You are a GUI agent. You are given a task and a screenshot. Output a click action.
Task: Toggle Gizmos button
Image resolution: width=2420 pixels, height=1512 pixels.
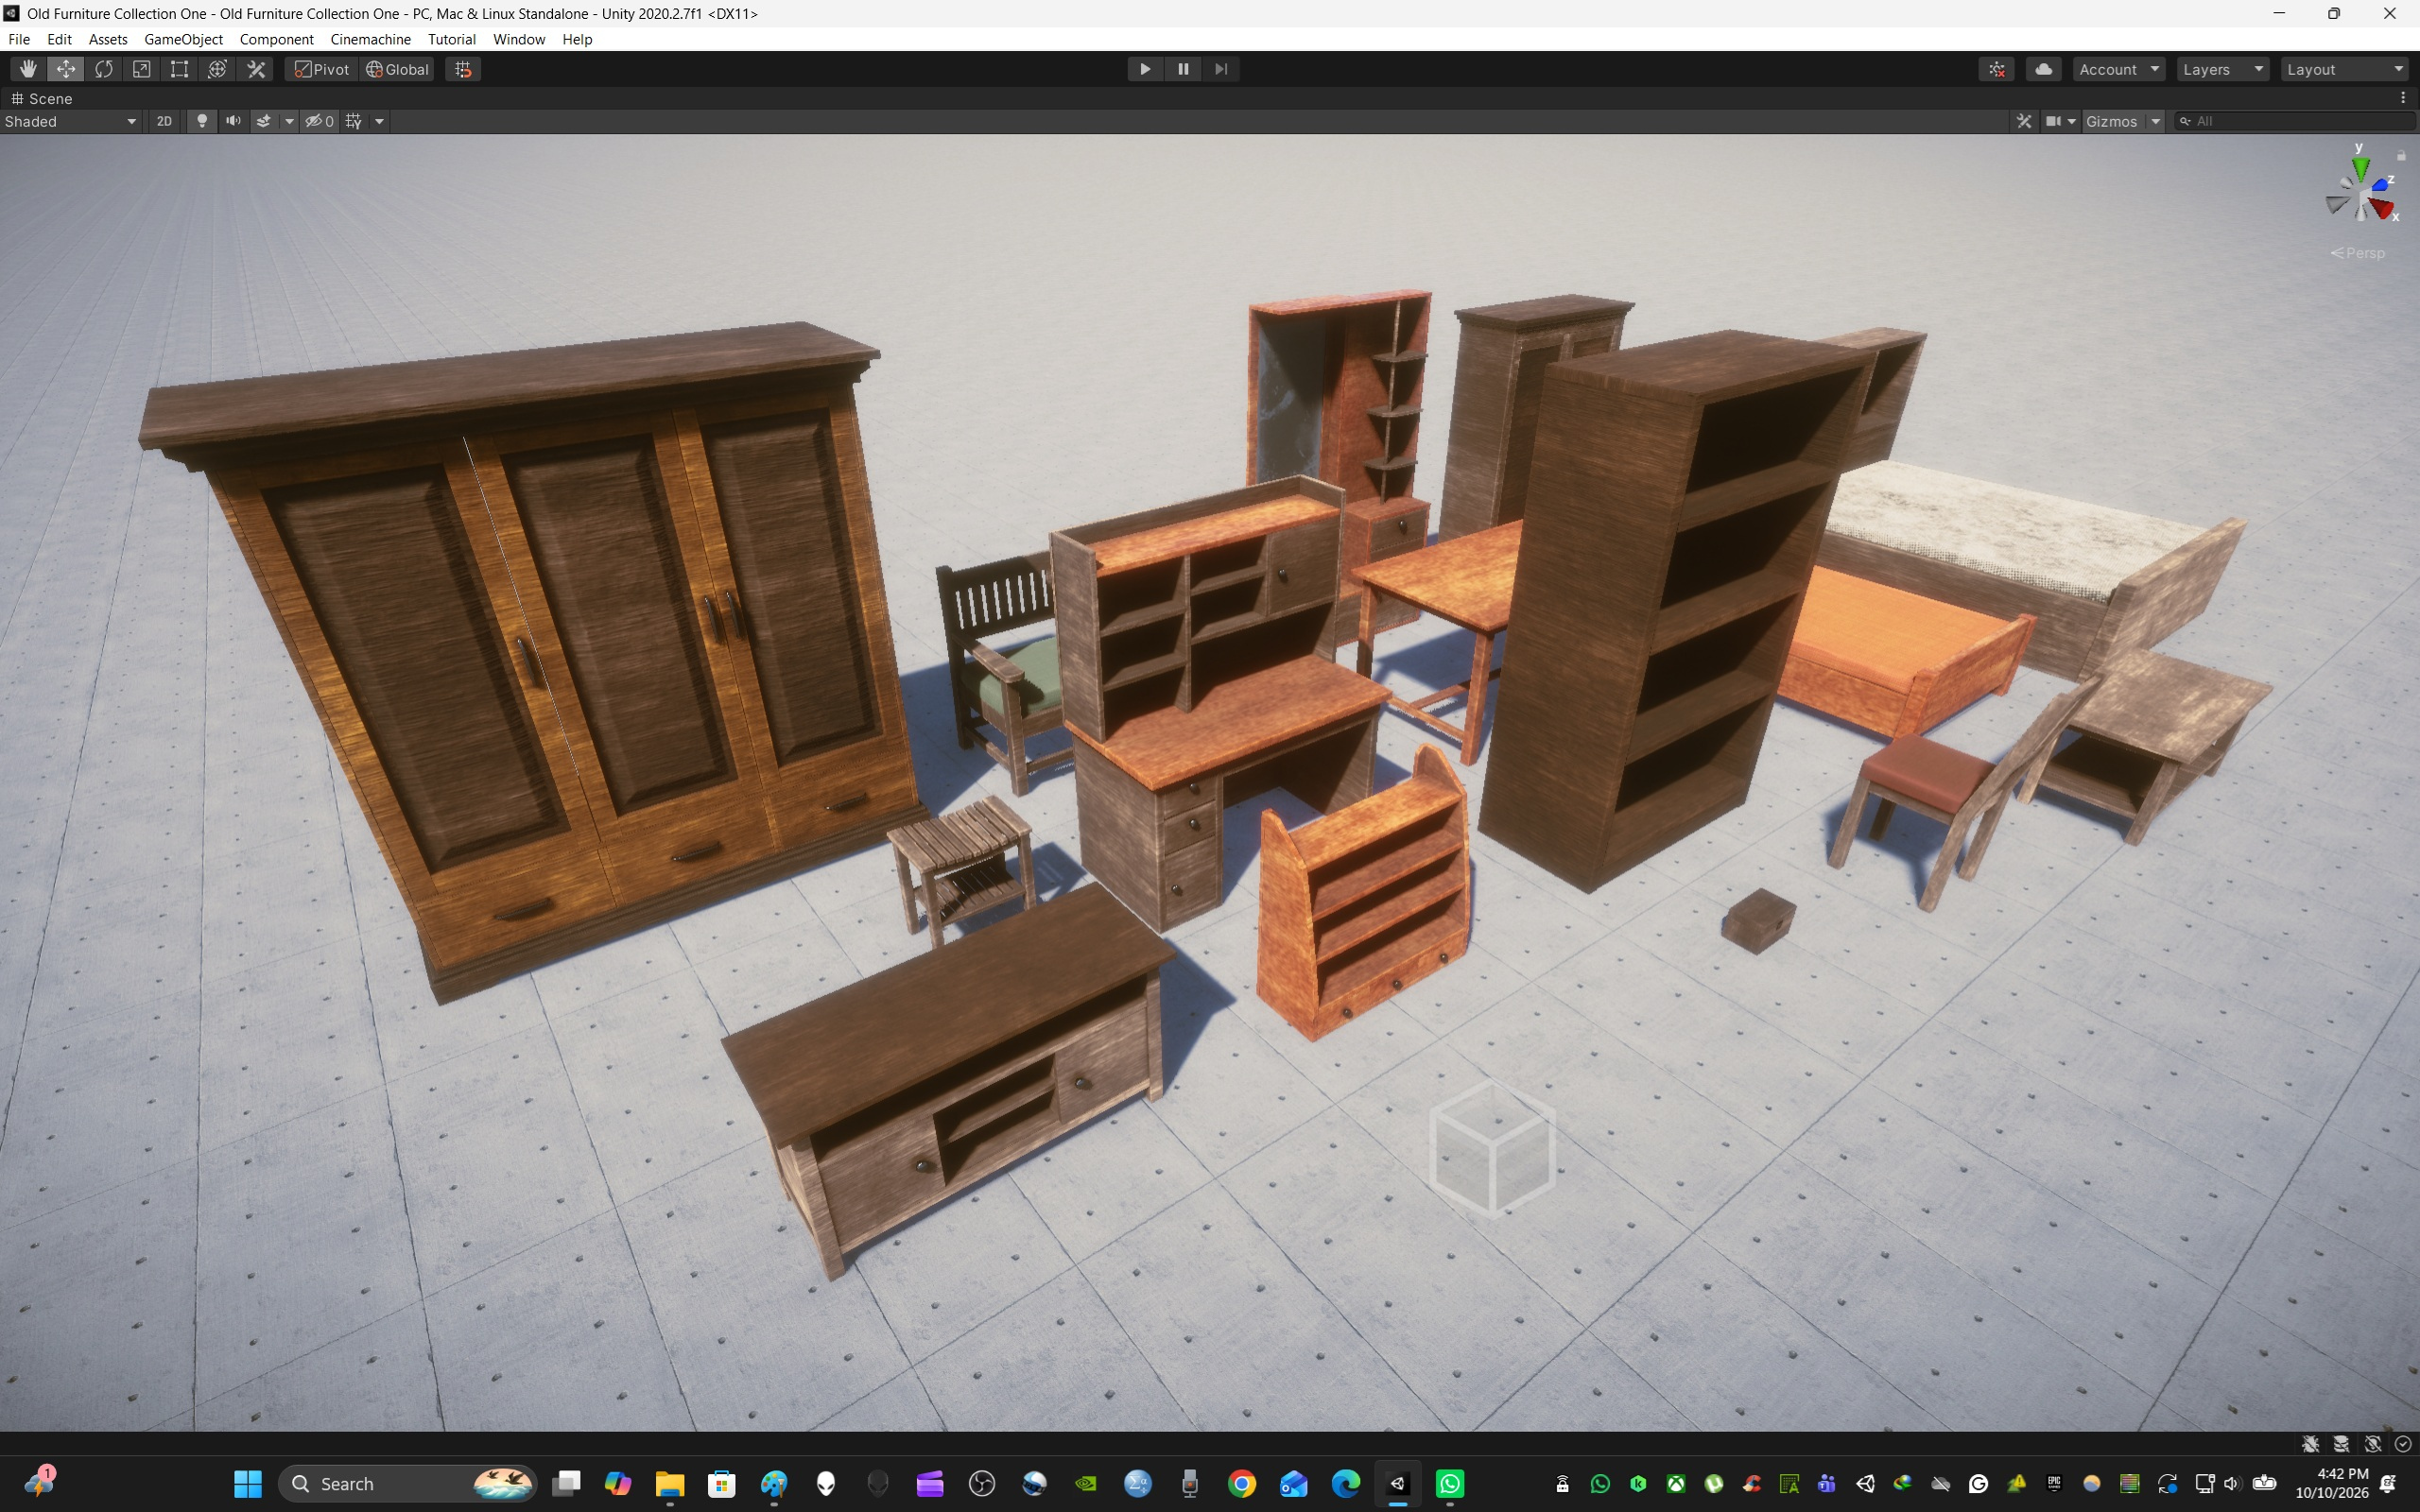coord(2111,121)
